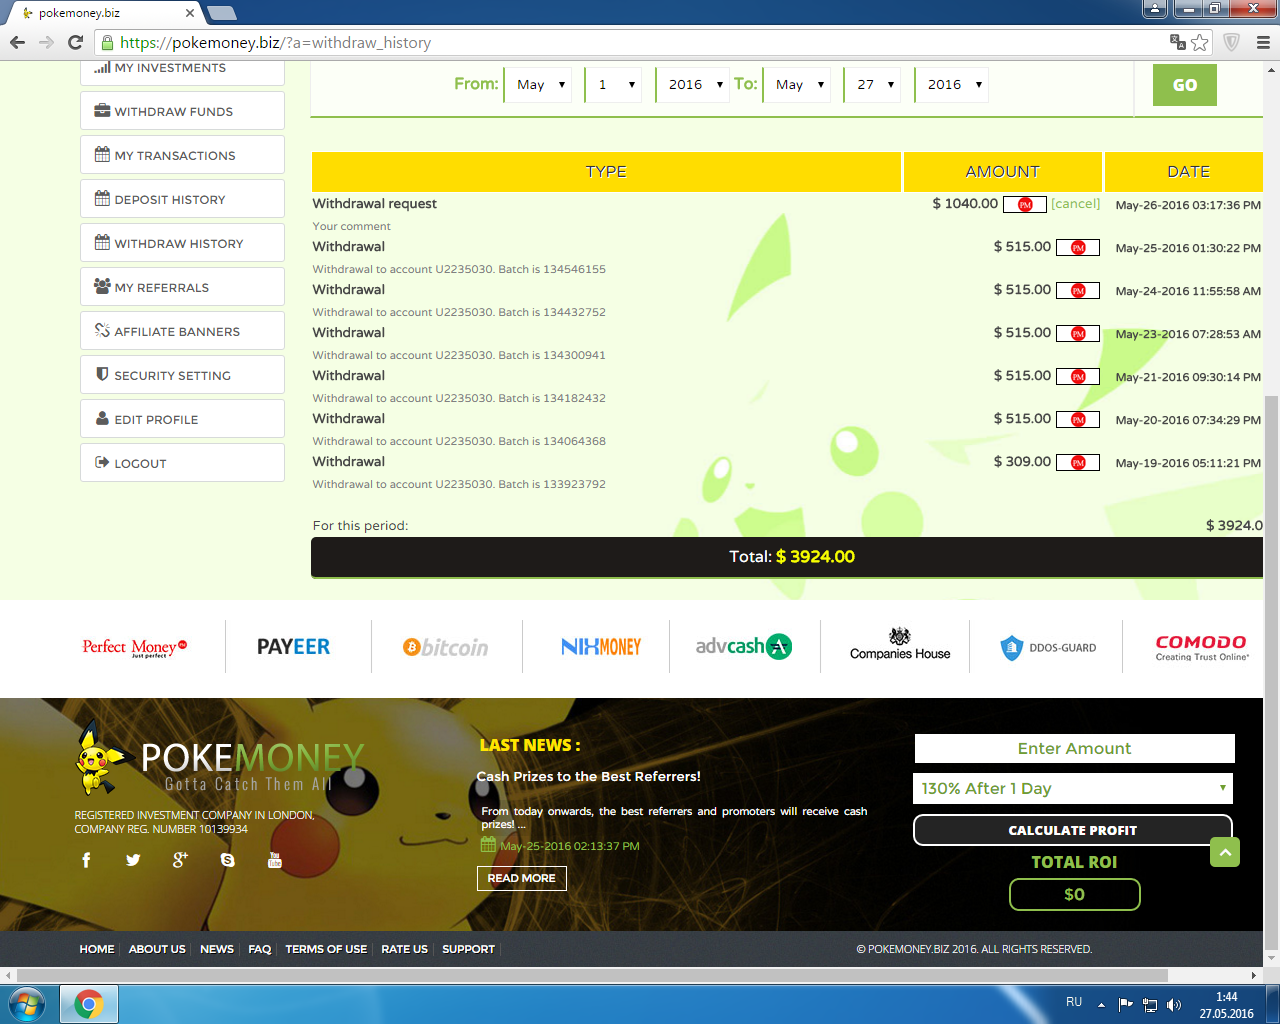Click the Perfect Money icon in the $309.00 row

tap(1078, 462)
